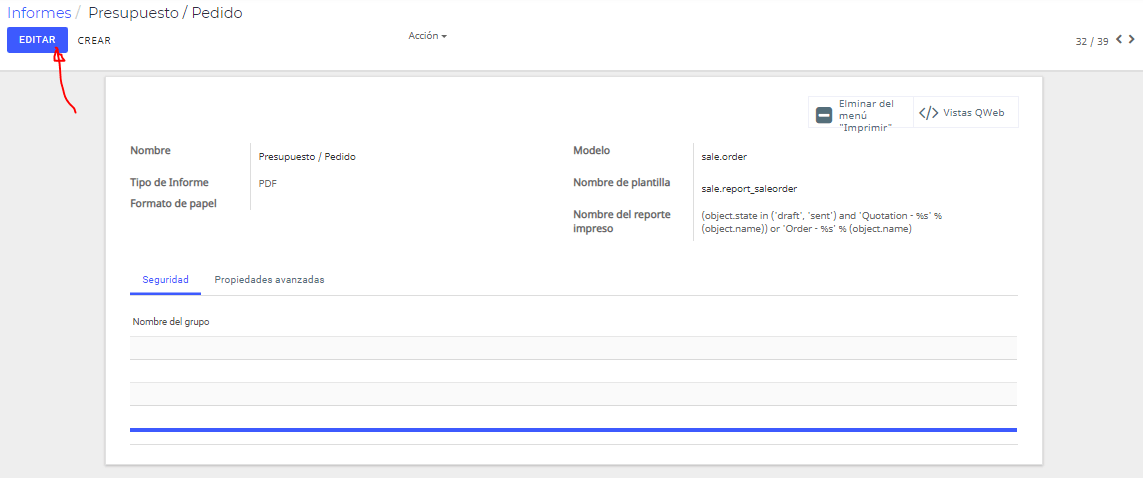Click the "Nombre" field label
1143x478 pixels.
pyautogui.click(x=150, y=150)
